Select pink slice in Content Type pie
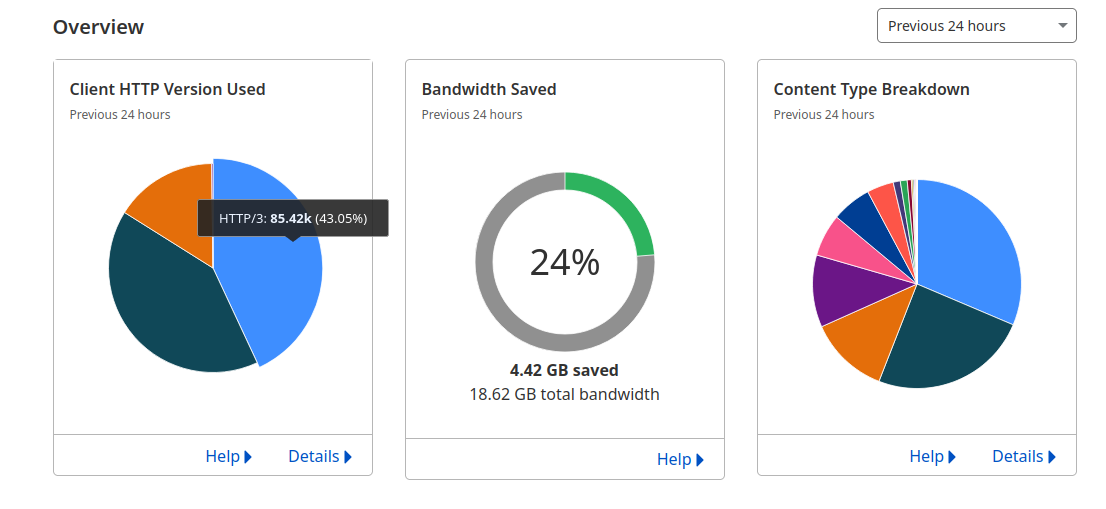Screen dimensions: 1106x509 pyautogui.click(x=838, y=240)
